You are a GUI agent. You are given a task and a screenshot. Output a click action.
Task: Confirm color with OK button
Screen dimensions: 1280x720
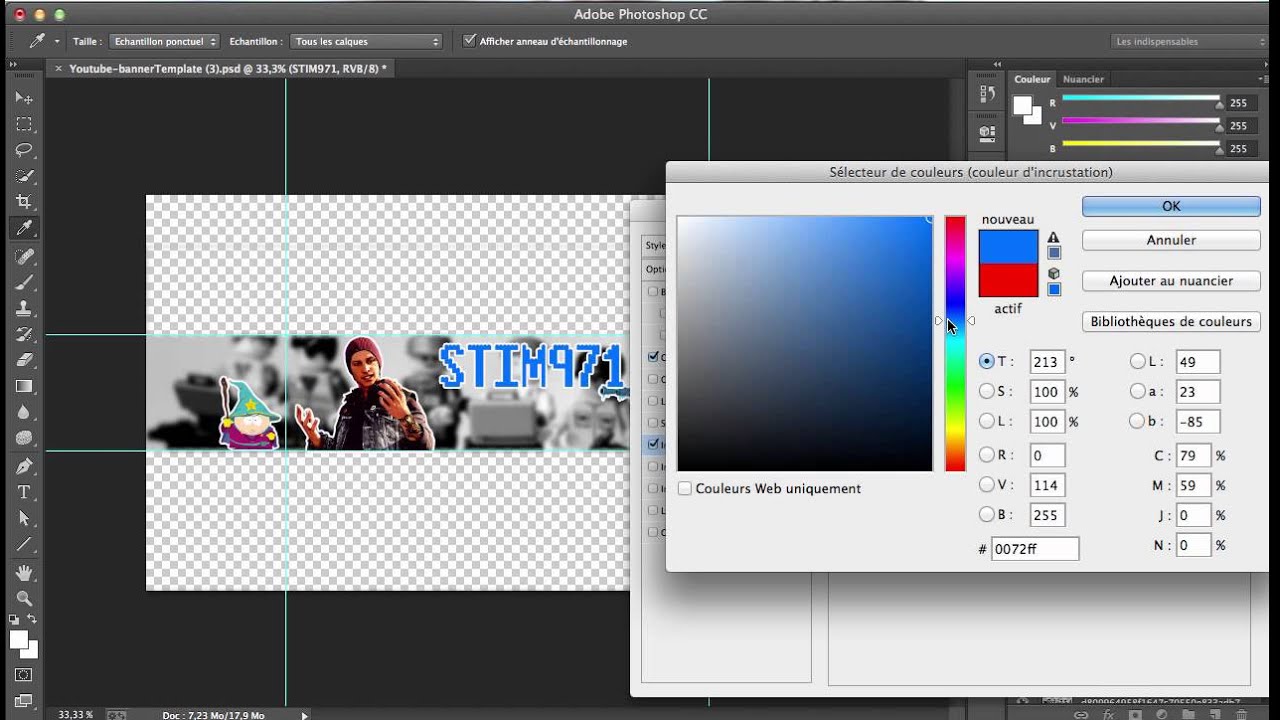tap(1171, 206)
